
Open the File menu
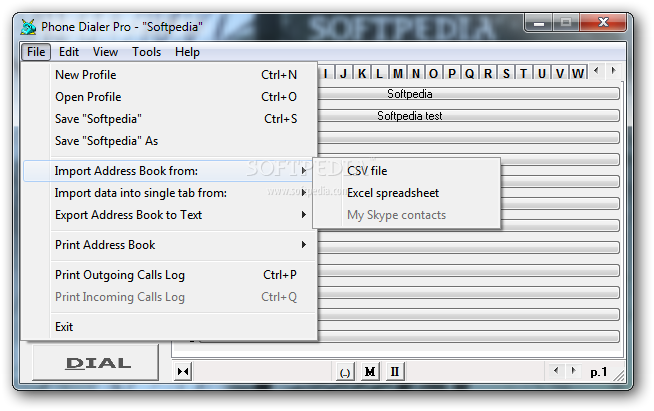[36, 52]
